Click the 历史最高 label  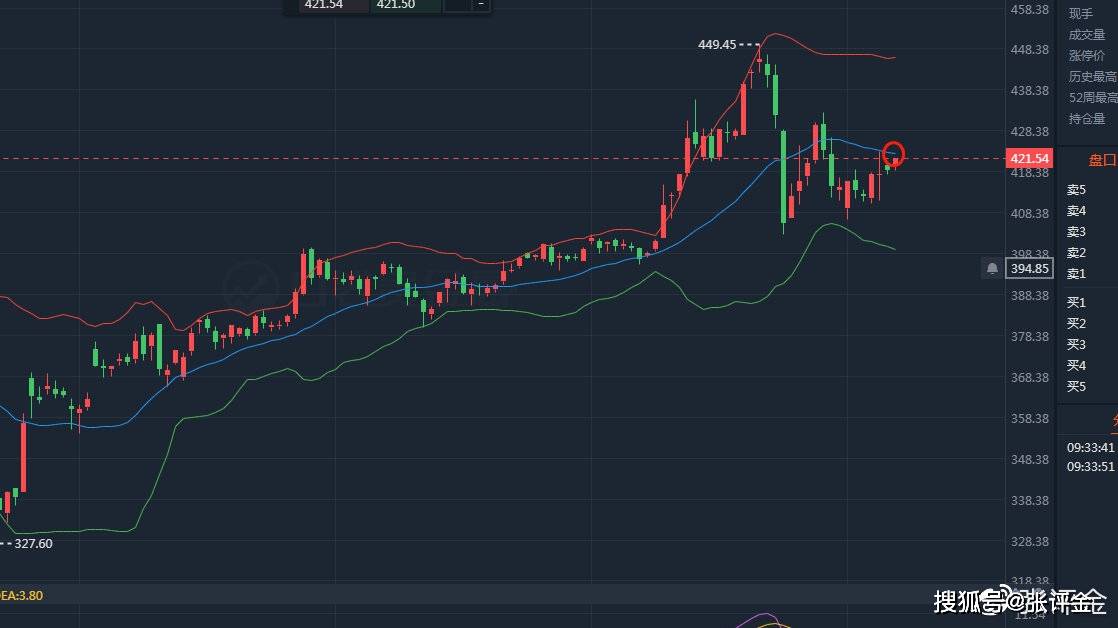point(1092,76)
